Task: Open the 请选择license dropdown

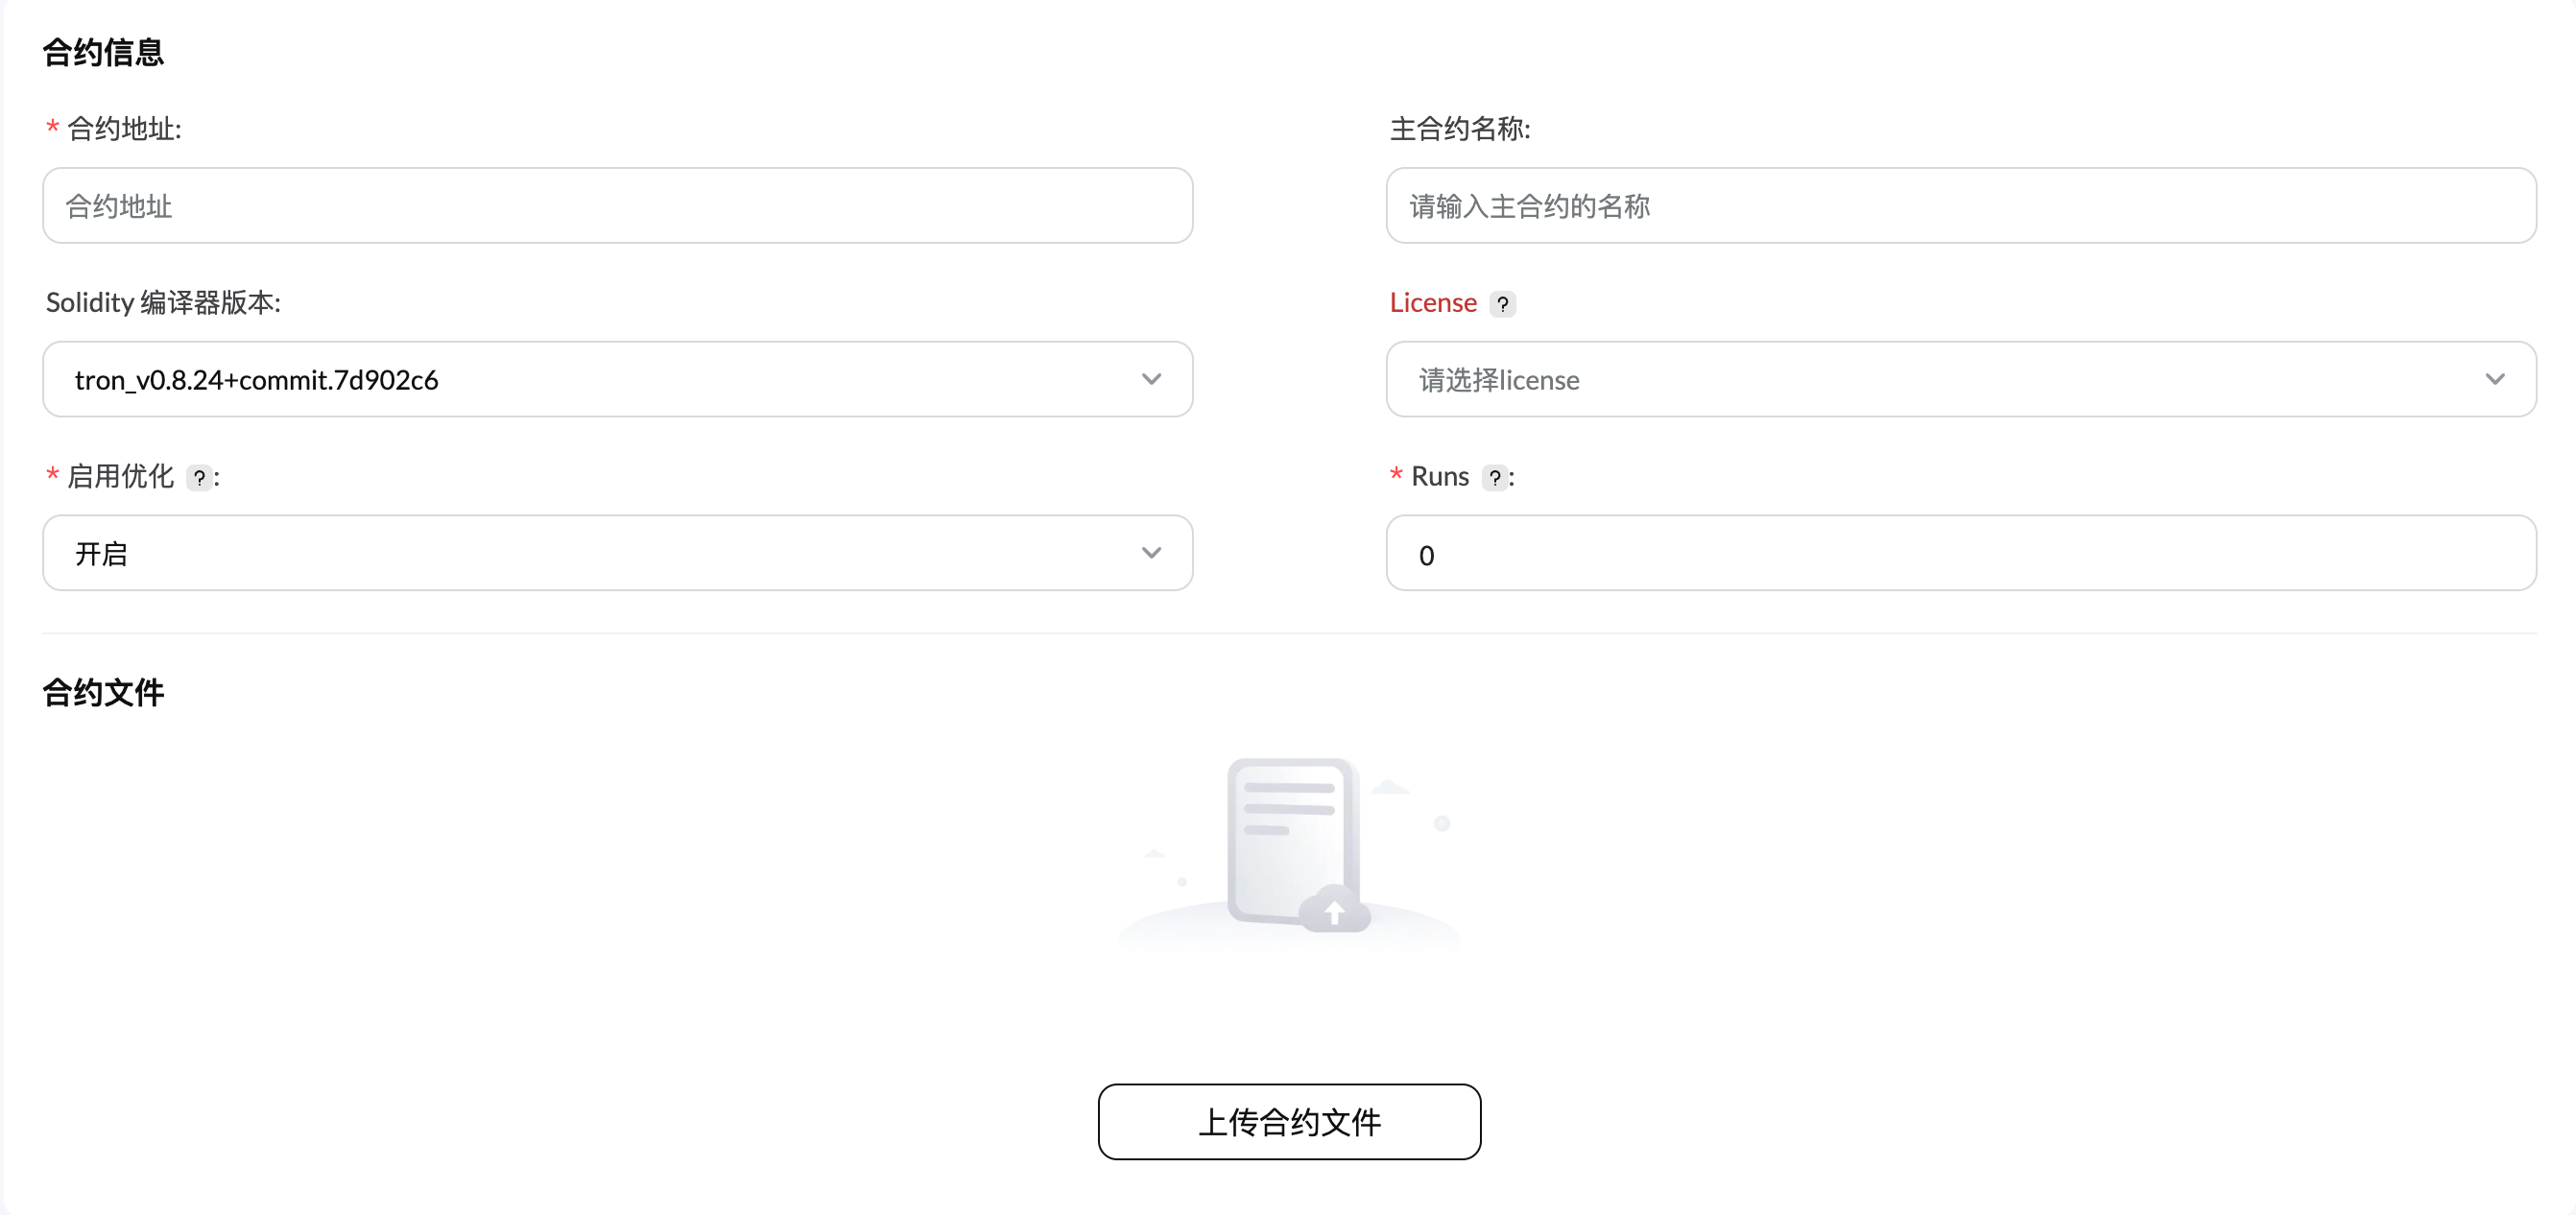Action: [1960, 379]
